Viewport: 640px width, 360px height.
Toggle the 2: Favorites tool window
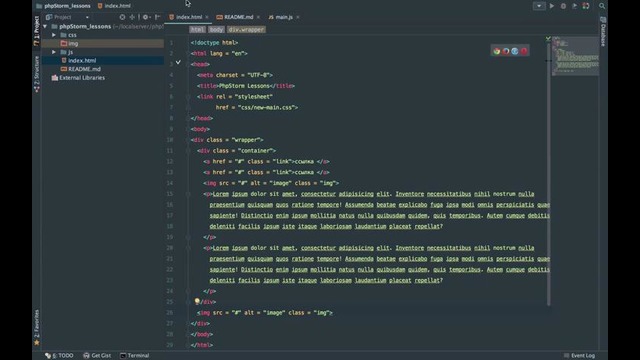click(x=37, y=327)
